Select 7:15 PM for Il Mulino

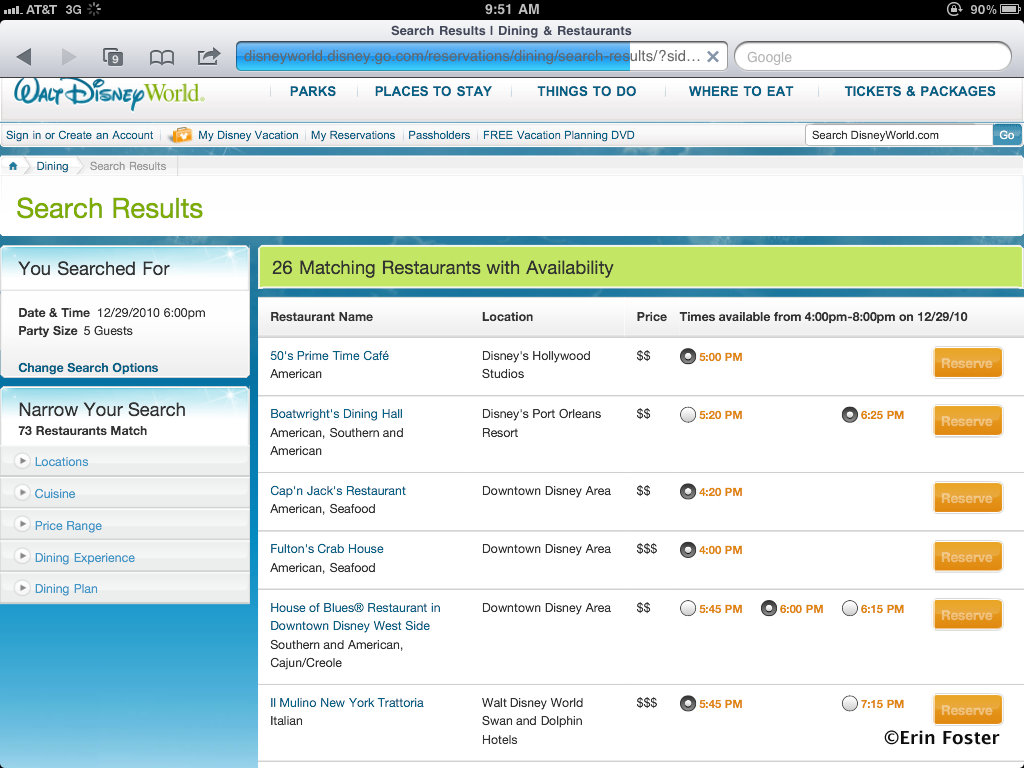click(850, 703)
